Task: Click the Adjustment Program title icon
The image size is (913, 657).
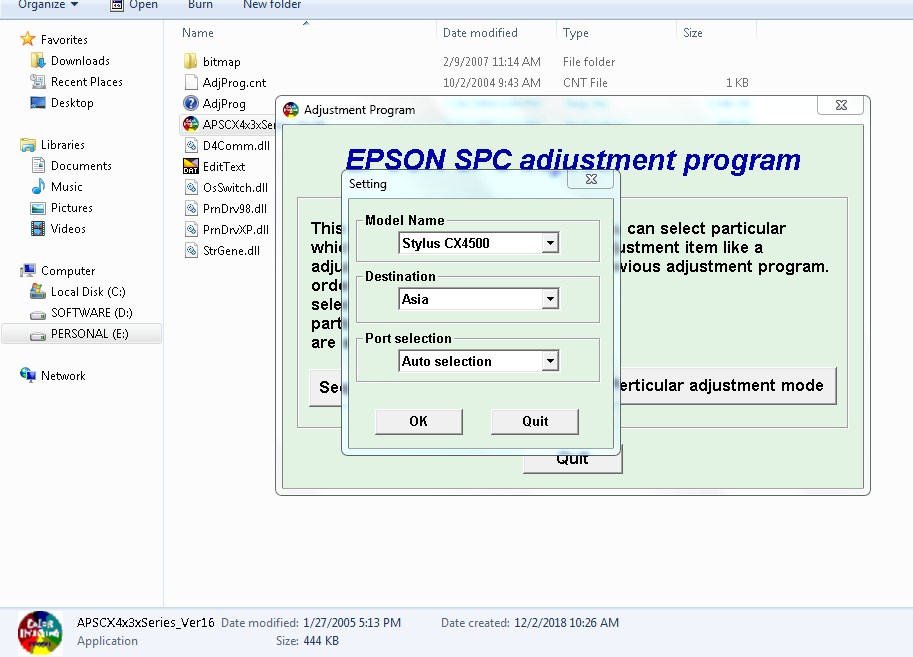Action: (291, 110)
